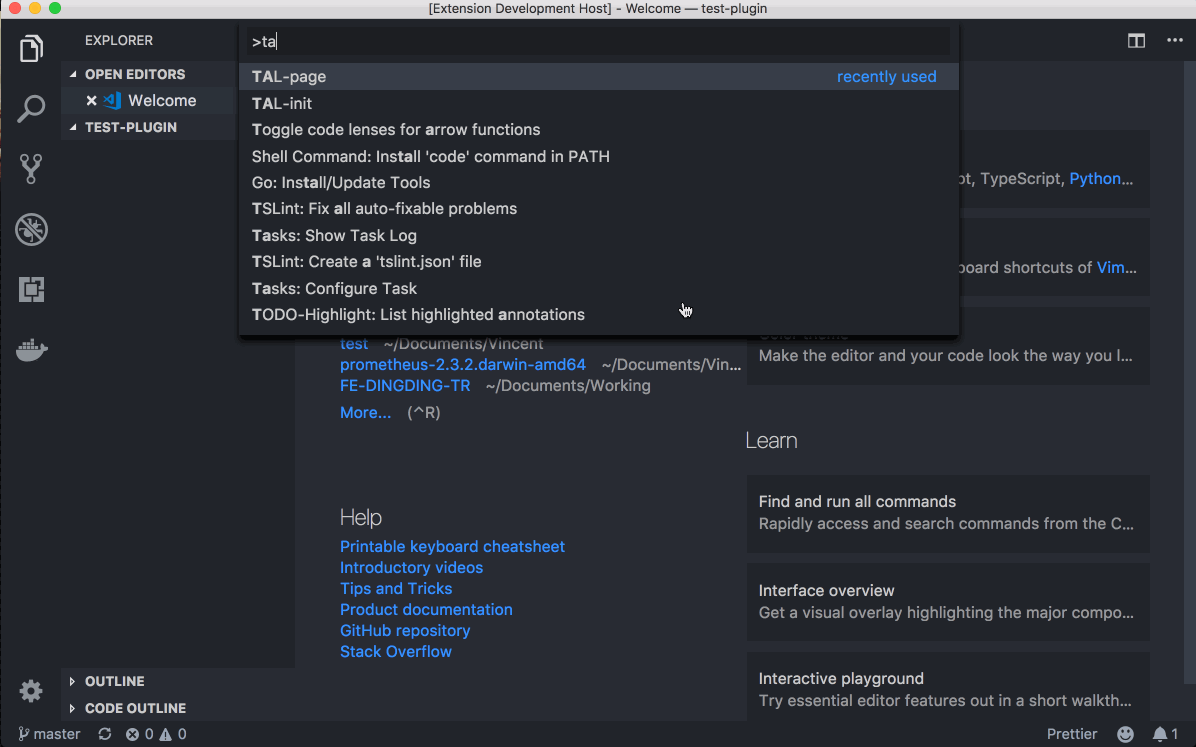Run the TAL-page command
Screen dimensions: 1196x747
pyautogui.click(x=599, y=76)
